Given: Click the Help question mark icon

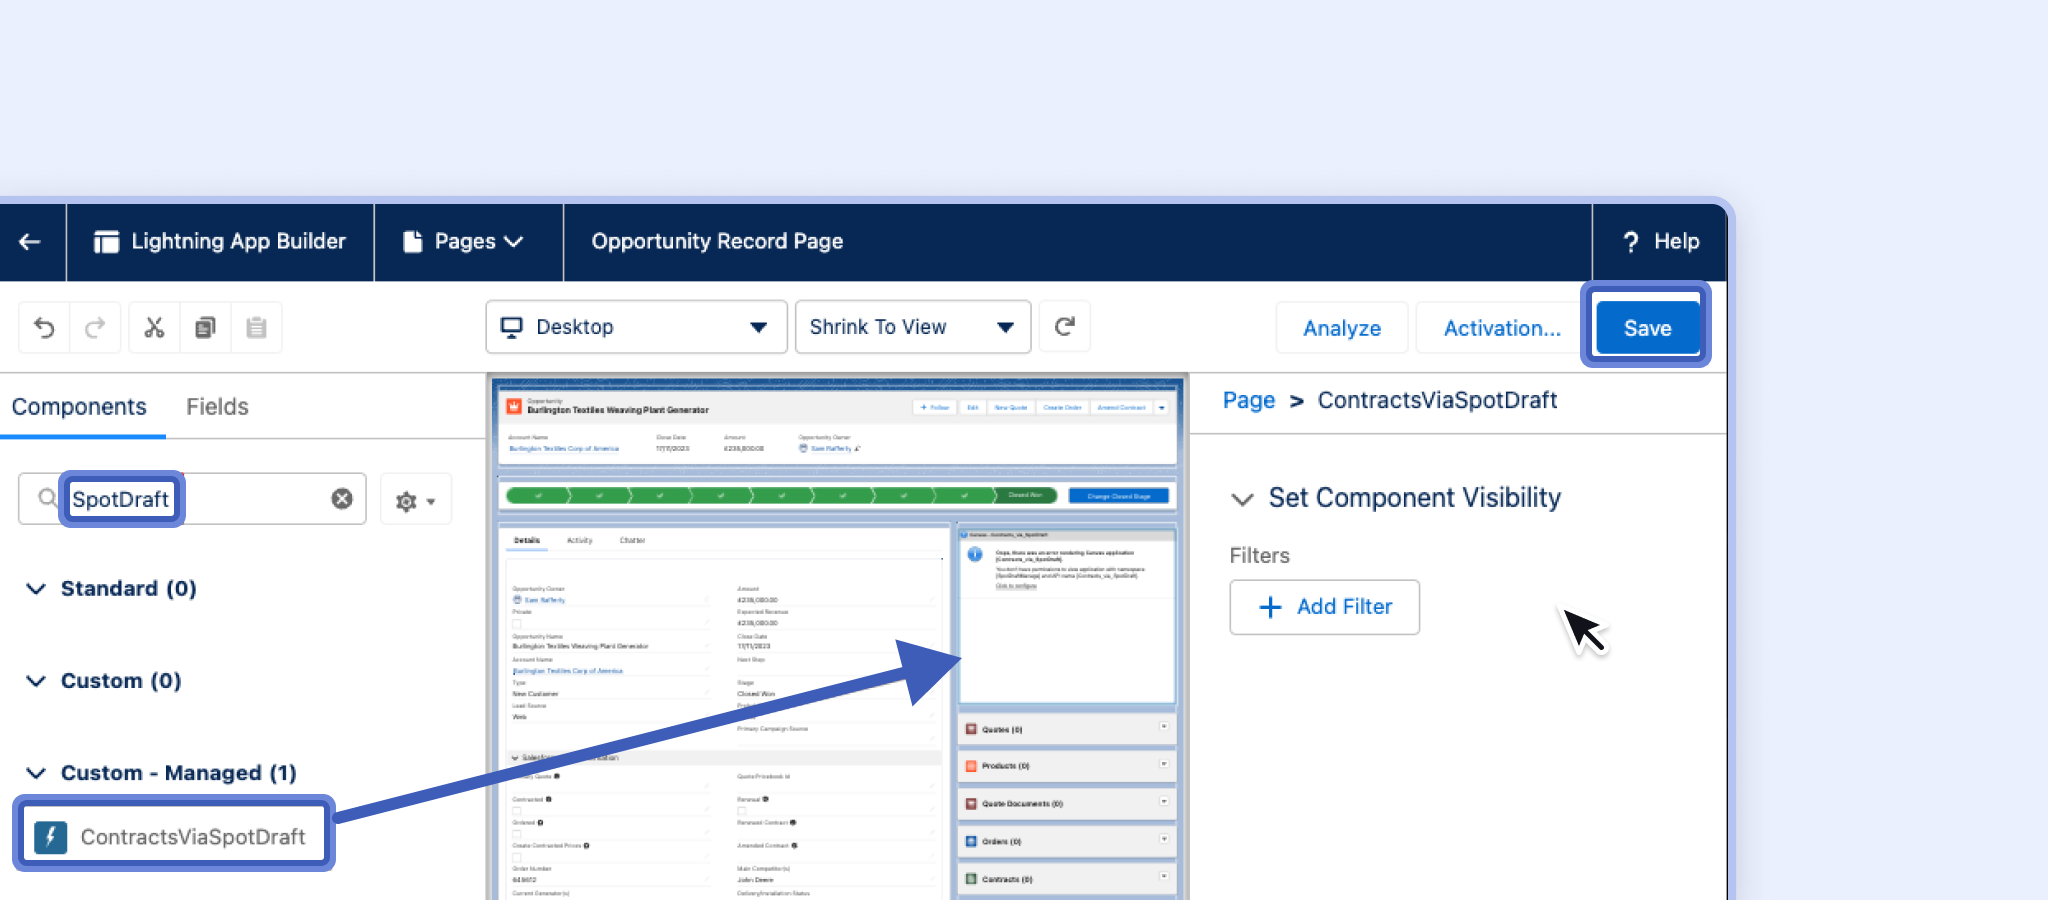Looking at the screenshot, I should 1631,242.
